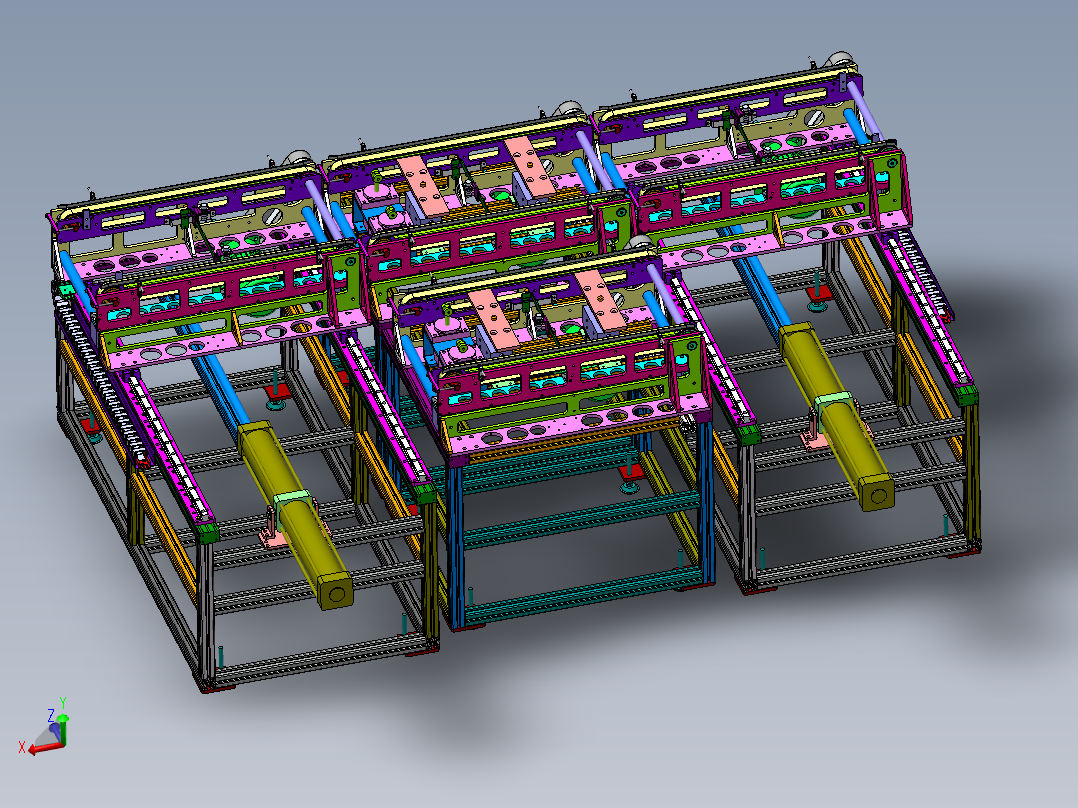Viewport: 1078px width, 808px height.
Task: Click the green Y axis of the orientation triad
Action: (x=63, y=730)
